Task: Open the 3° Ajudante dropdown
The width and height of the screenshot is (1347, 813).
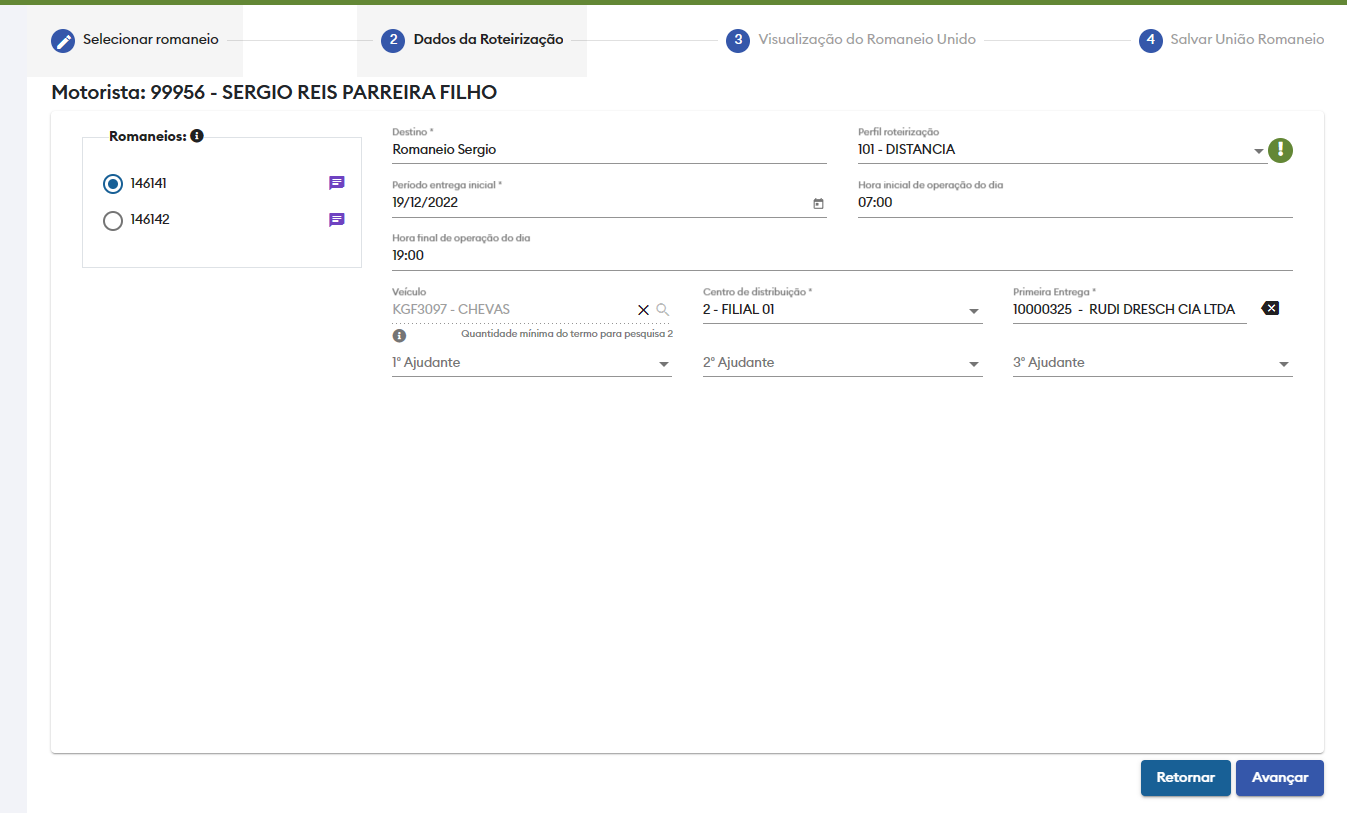Action: tap(1283, 364)
